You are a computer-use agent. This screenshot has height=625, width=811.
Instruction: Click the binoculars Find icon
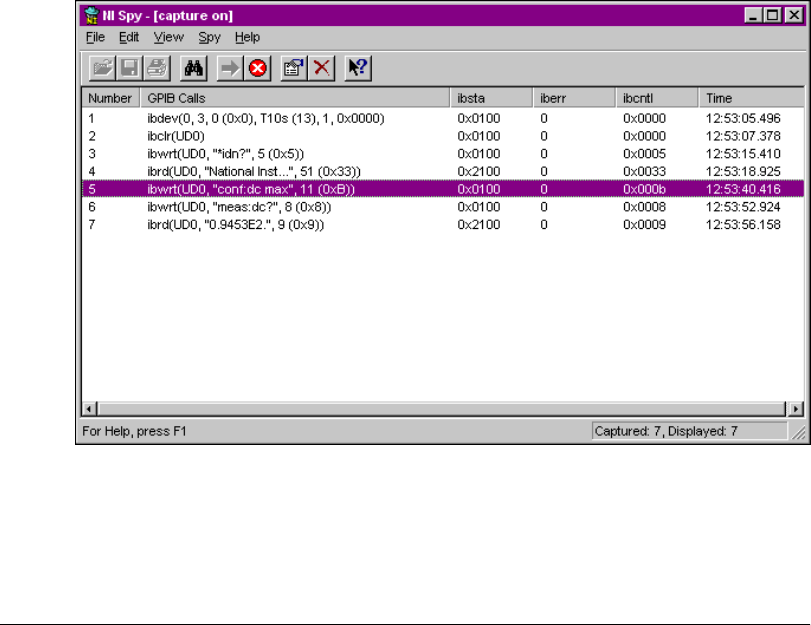[x=193, y=68]
